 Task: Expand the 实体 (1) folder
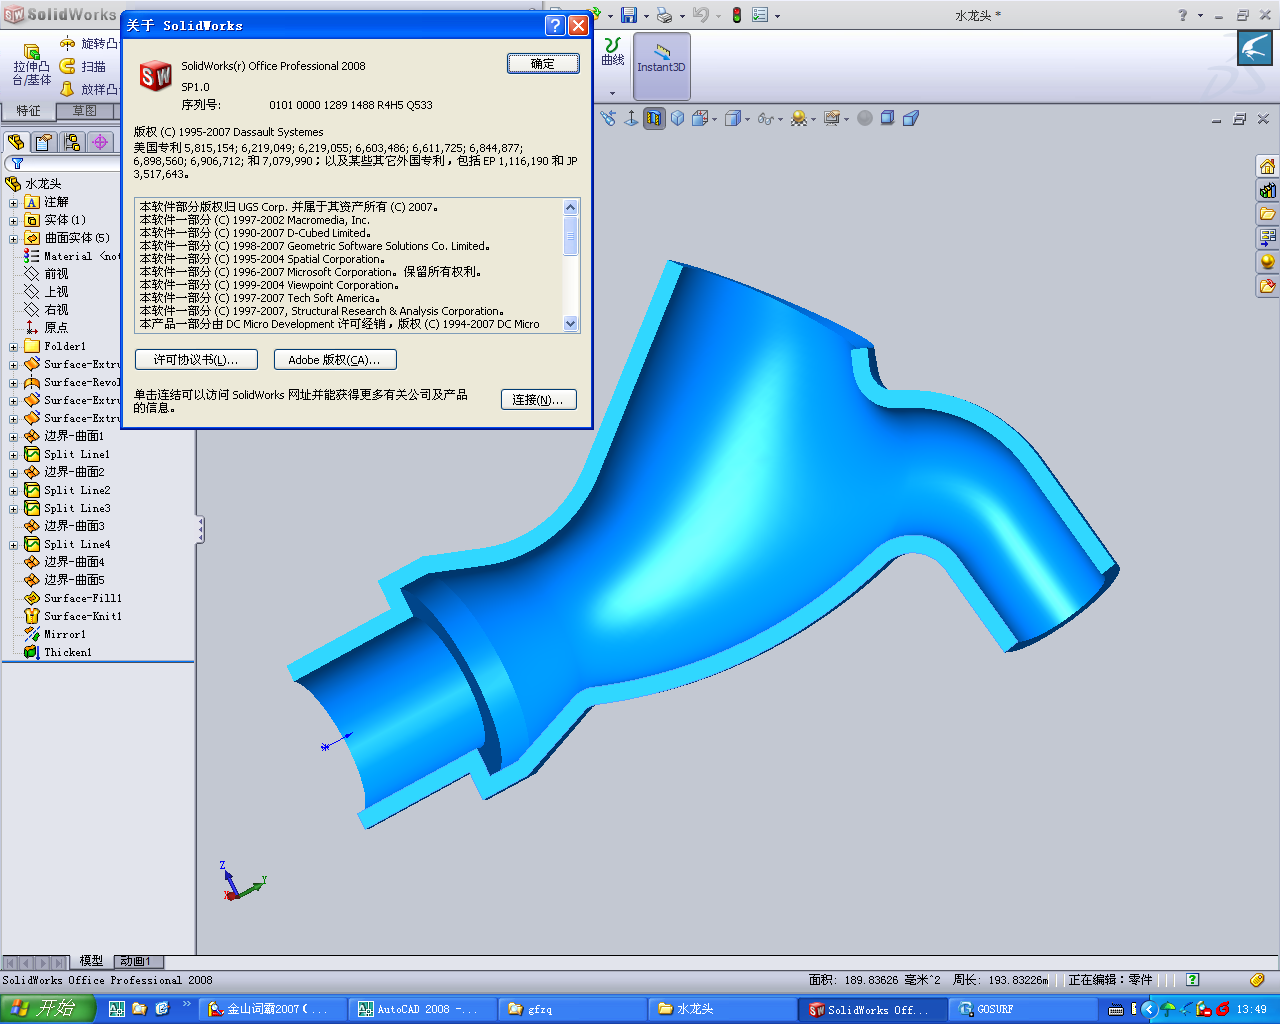click(x=13, y=220)
